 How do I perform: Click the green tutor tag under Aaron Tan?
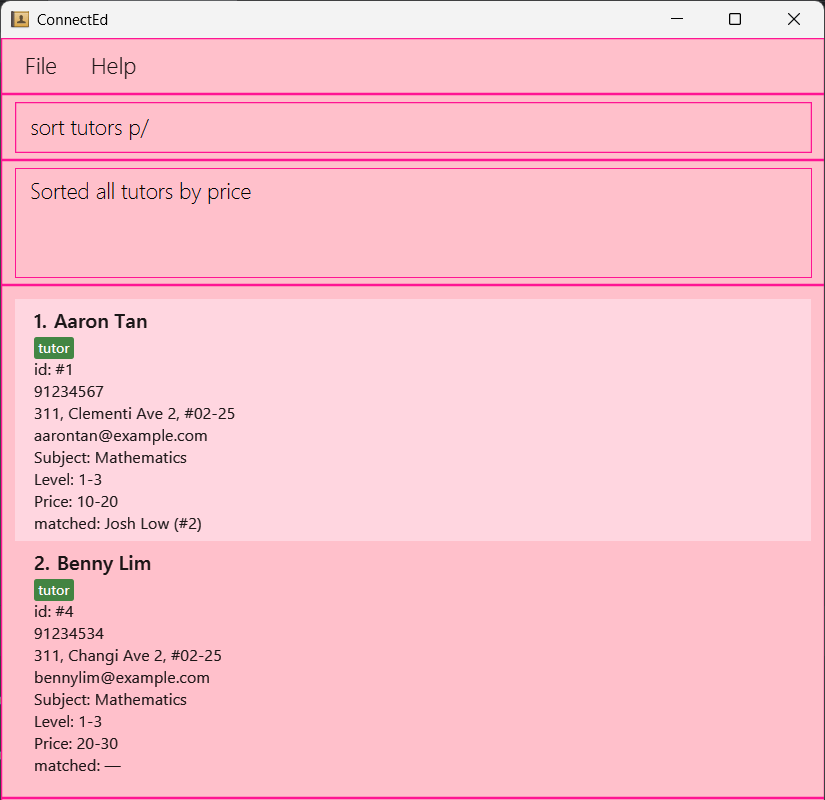[54, 348]
